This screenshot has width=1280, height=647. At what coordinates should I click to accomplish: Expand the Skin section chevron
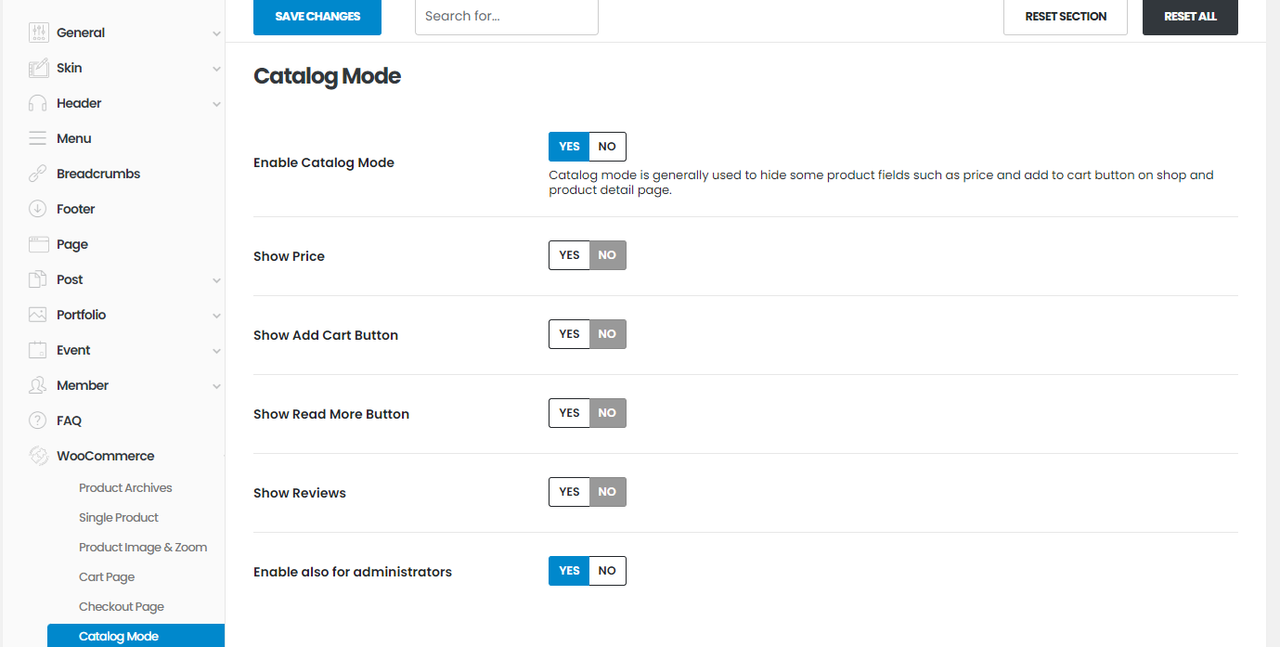(x=216, y=69)
